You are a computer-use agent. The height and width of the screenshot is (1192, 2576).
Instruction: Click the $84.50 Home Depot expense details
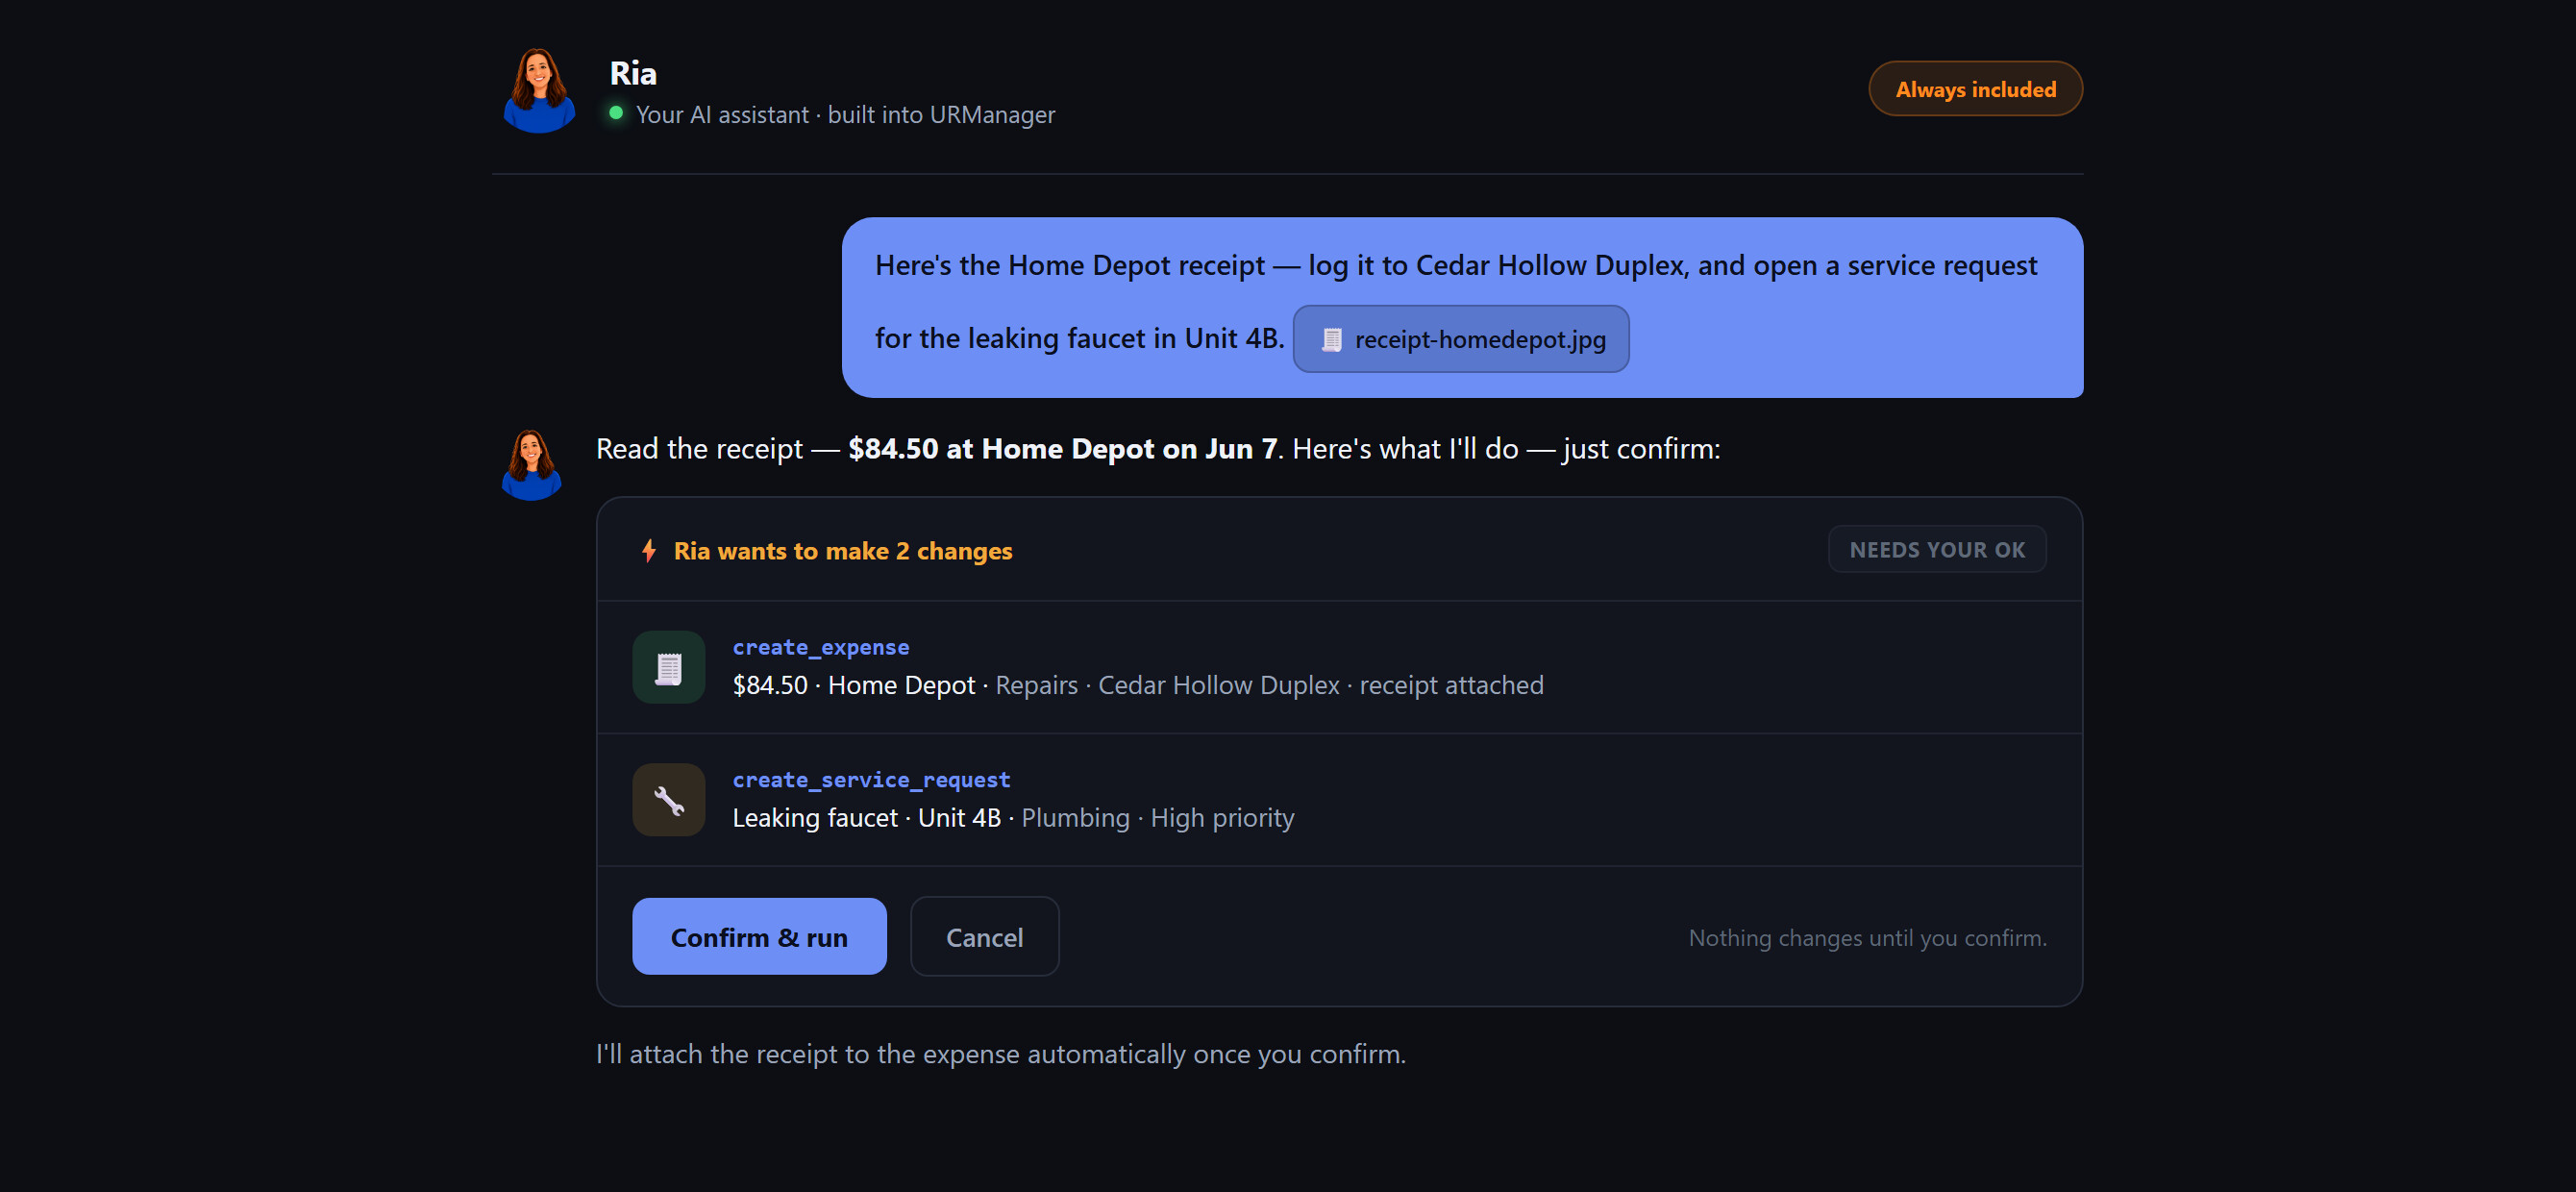coord(1138,685)
